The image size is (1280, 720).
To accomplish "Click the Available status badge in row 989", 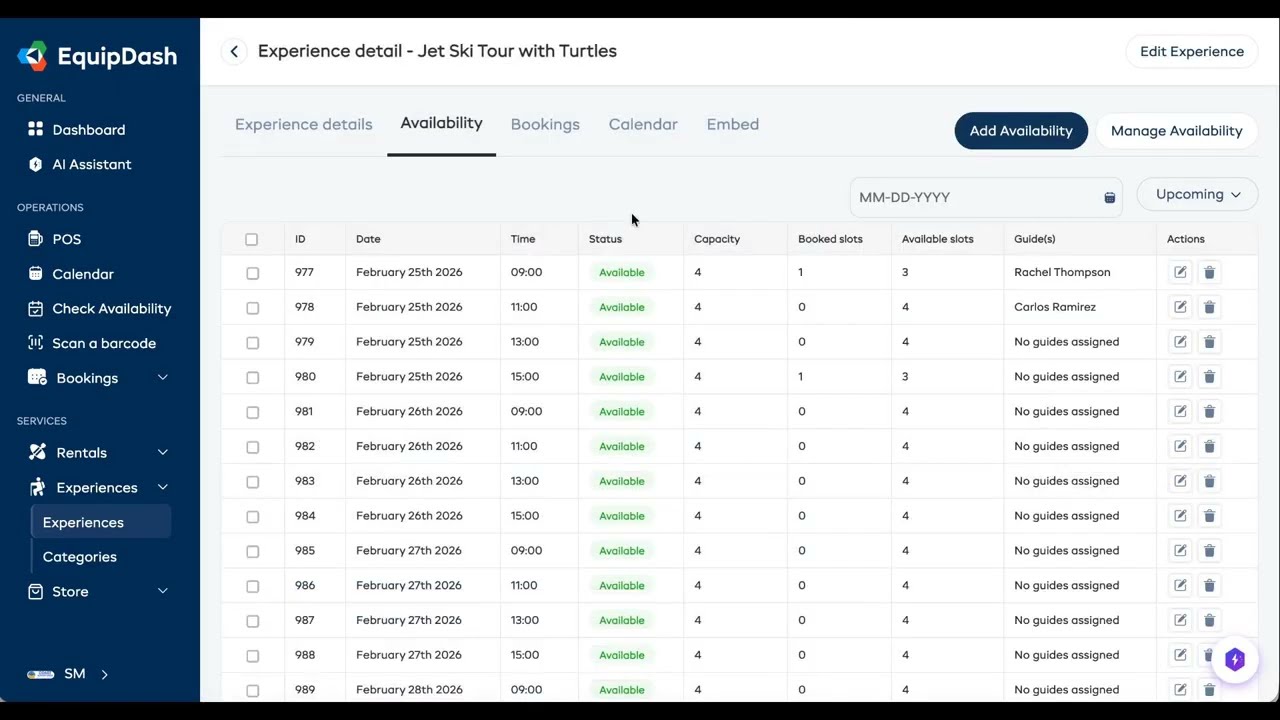I will tap(622, 690).
